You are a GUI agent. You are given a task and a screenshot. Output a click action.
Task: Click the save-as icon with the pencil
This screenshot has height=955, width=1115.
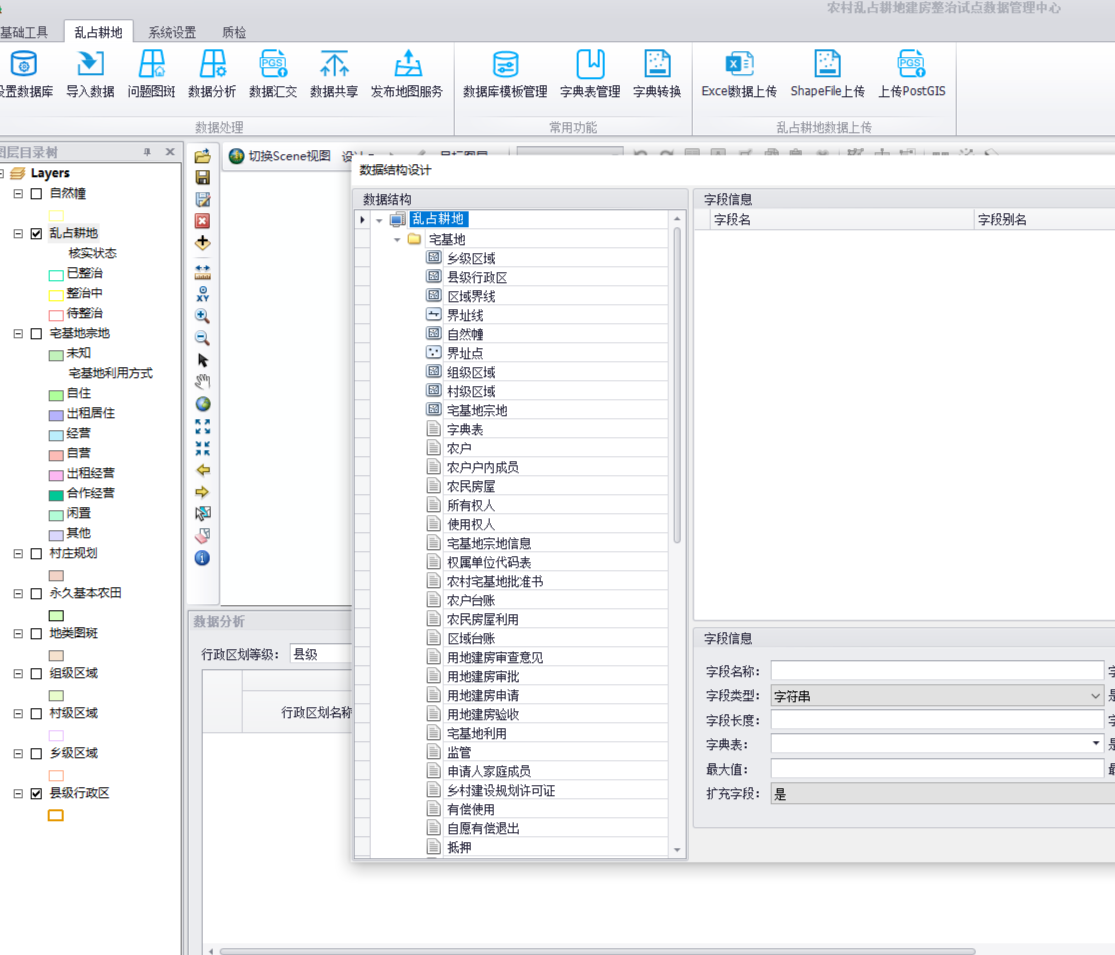click(203, 200)
